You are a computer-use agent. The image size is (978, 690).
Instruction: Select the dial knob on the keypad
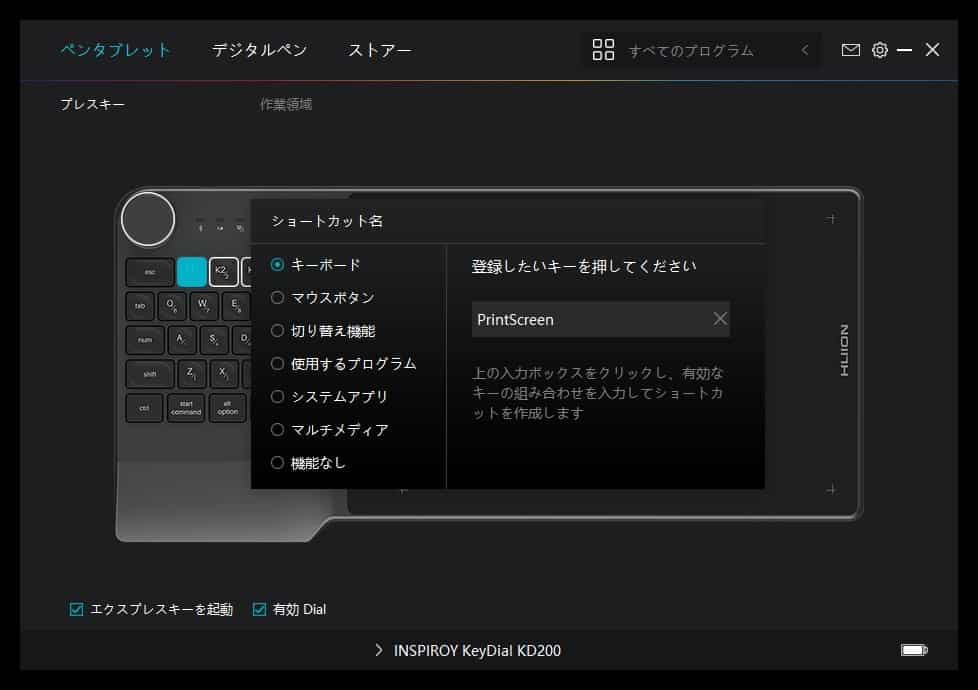point(148,219)
